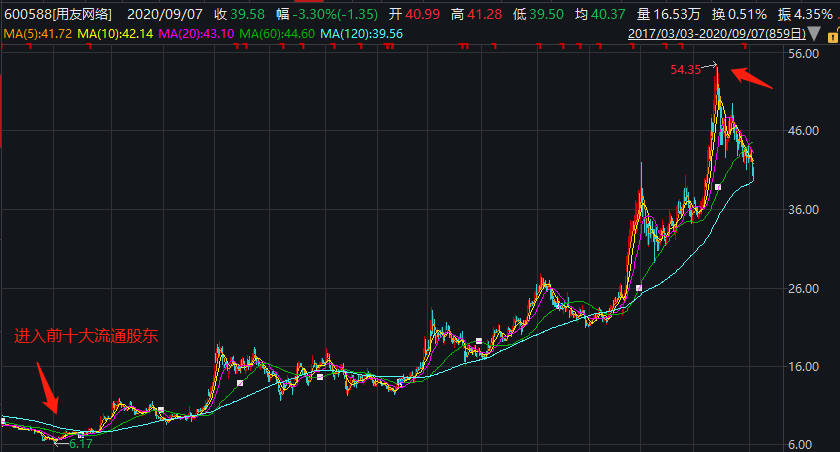Viewport: 840px width, 452px height.
Task: Open the 2017/03/03-2020/09/07(859日) date range link
Action: click(x=716, y=34)
